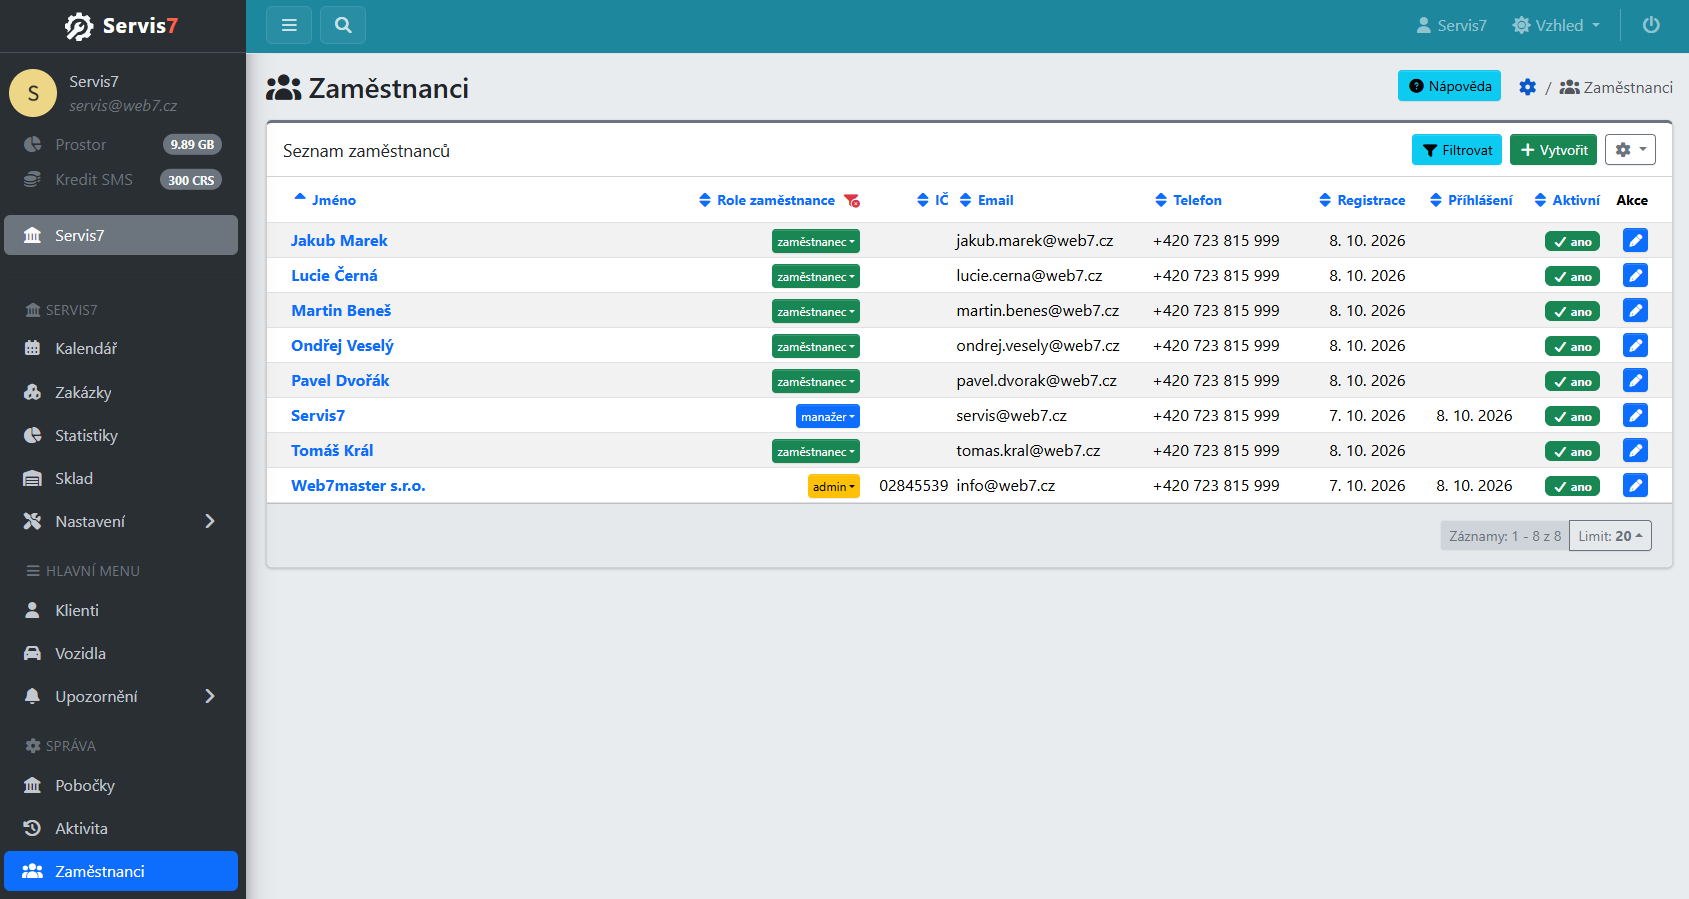Toggle active status 'ano' for Pavel Dvořák
1689x899 pixels.
coord(1572,381)
